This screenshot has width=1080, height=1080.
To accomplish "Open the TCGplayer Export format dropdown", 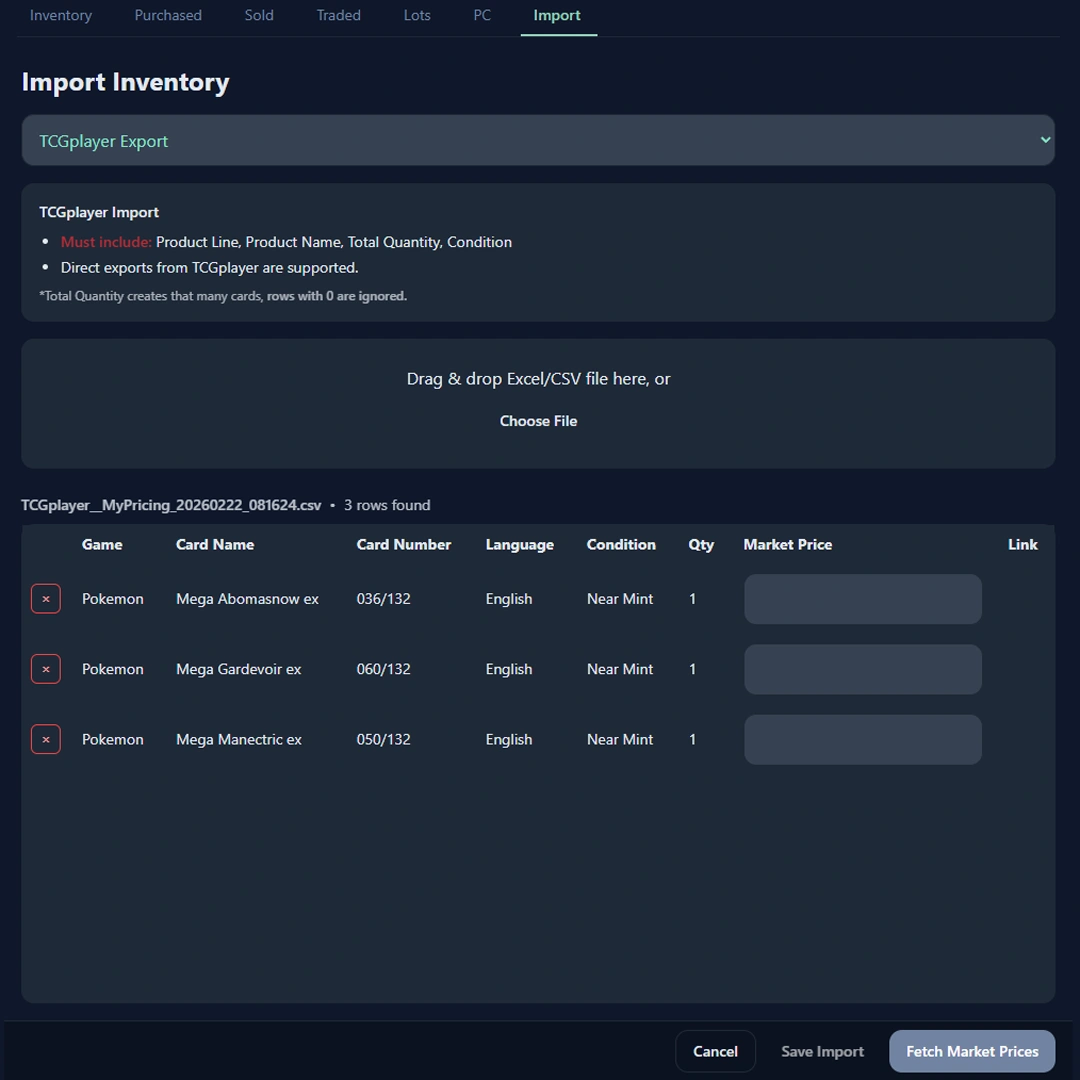I will tap(538, 141).
